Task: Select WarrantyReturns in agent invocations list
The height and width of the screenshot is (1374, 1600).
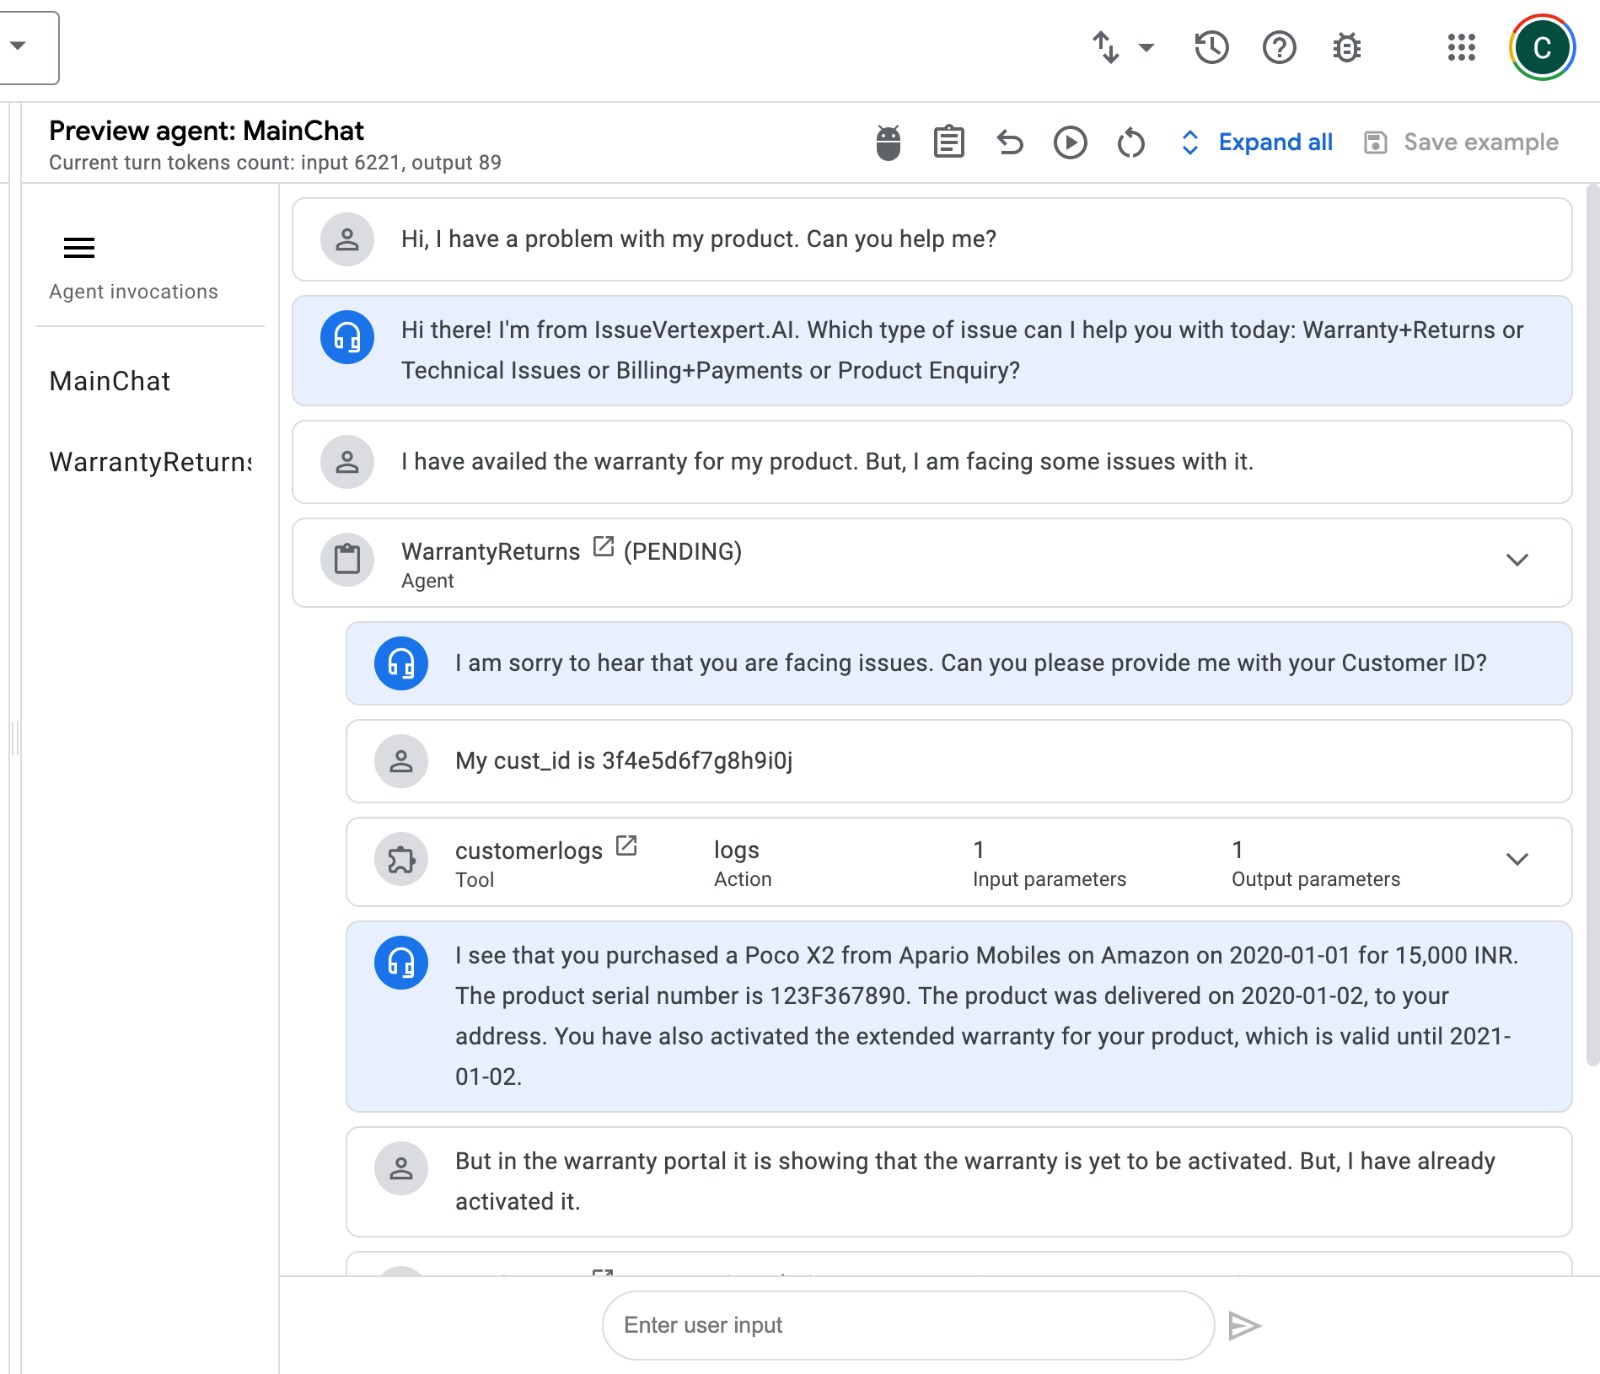Action: 150,462
